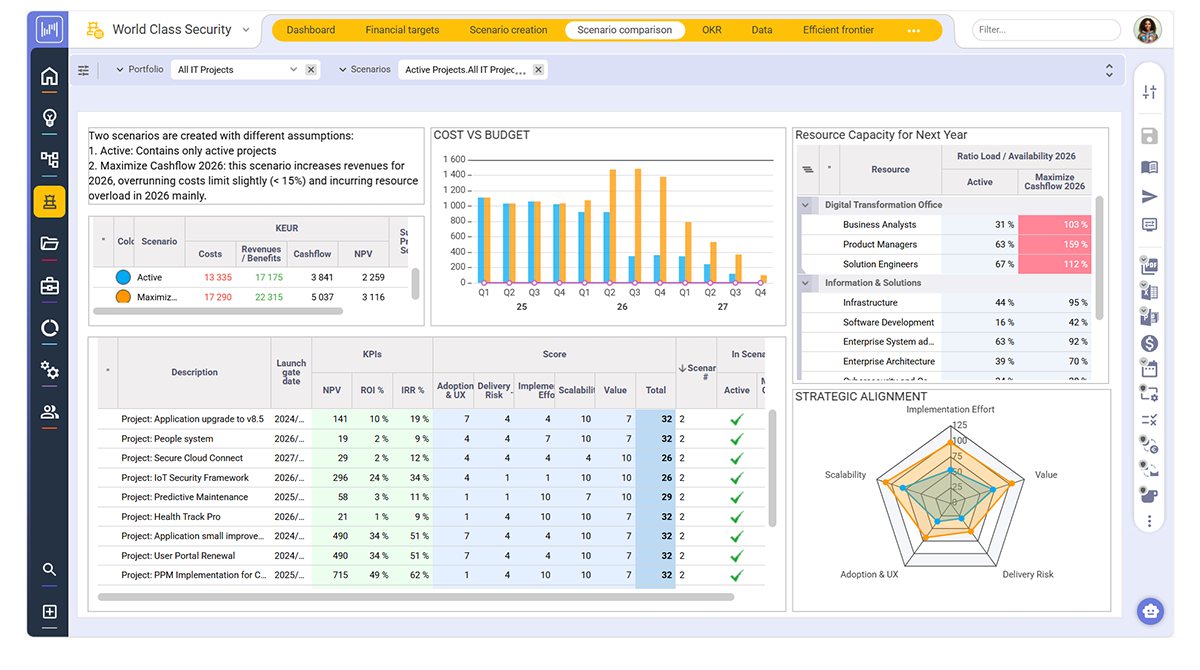
Task: Click the blue Active scenario color swatch
Action: tap(123, 277)
